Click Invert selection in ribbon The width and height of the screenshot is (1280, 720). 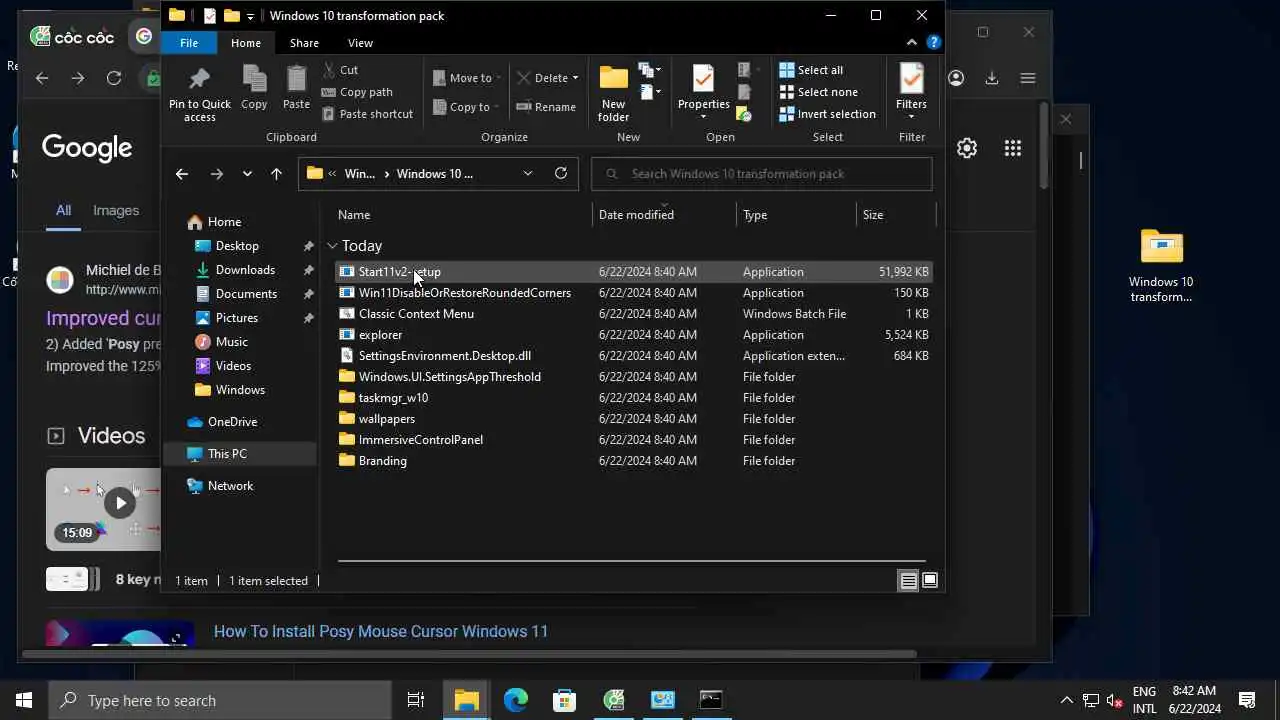[x=827, y=114]
